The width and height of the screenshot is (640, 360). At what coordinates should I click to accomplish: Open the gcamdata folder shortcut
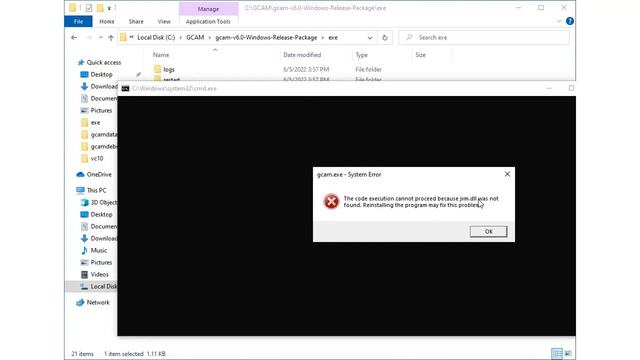[99, 134]
